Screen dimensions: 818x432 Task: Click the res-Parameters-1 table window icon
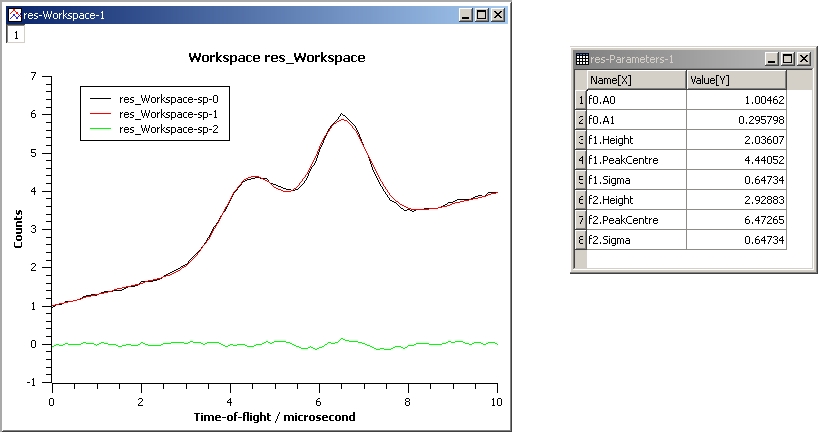tap(582, 59)
